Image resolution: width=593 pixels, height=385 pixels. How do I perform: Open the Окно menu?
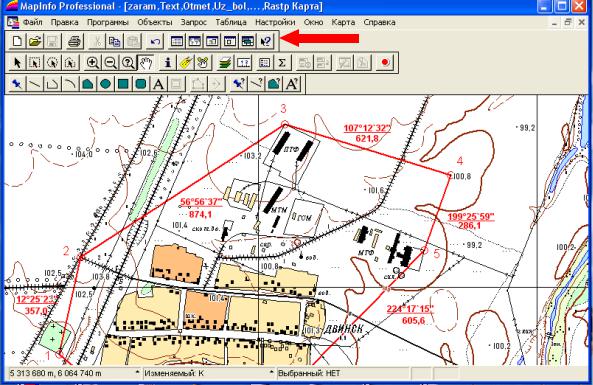tap(313, 22)
